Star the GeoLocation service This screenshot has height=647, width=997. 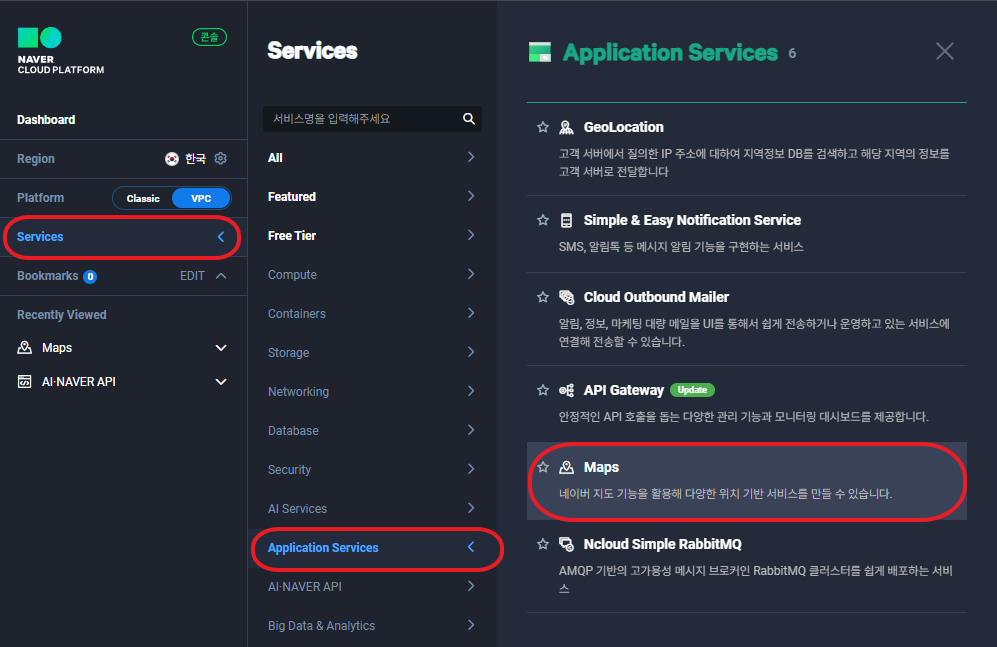pos(543,127)
